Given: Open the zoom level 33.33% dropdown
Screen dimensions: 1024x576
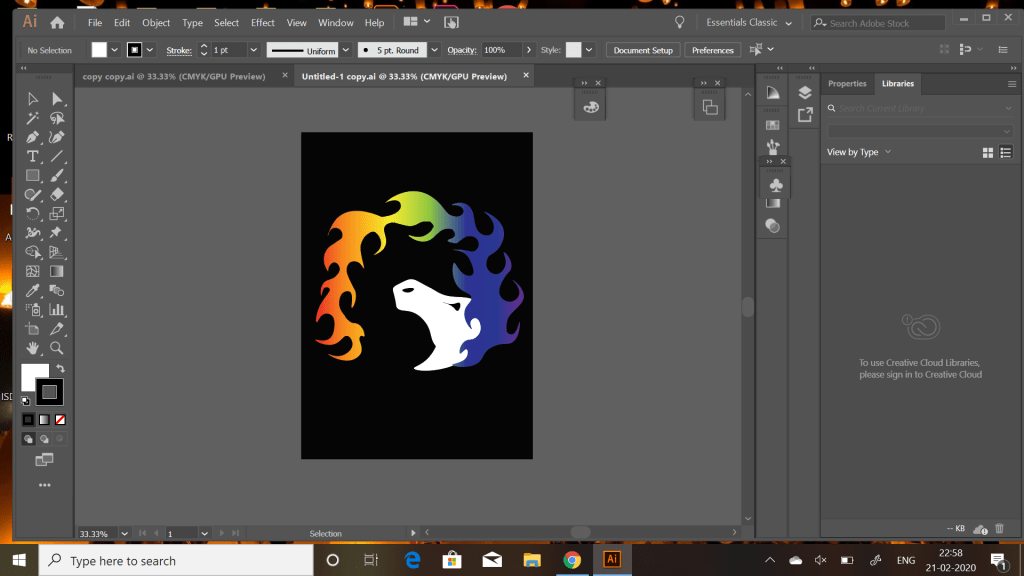Looking at the screenshot, I should [127, 534].
